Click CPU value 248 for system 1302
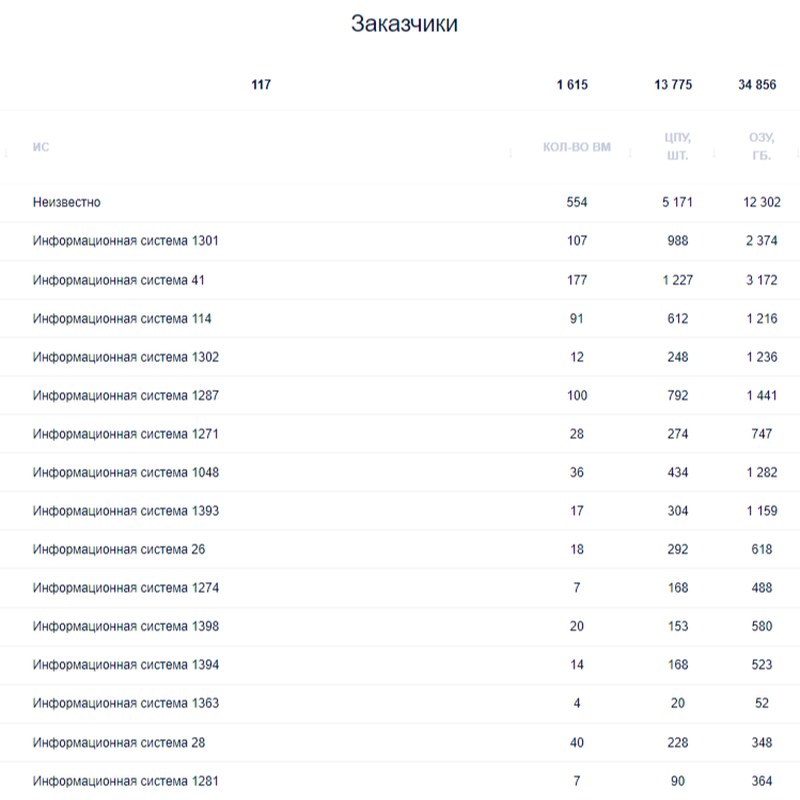The image size is (800, 800). click(678, 357)
